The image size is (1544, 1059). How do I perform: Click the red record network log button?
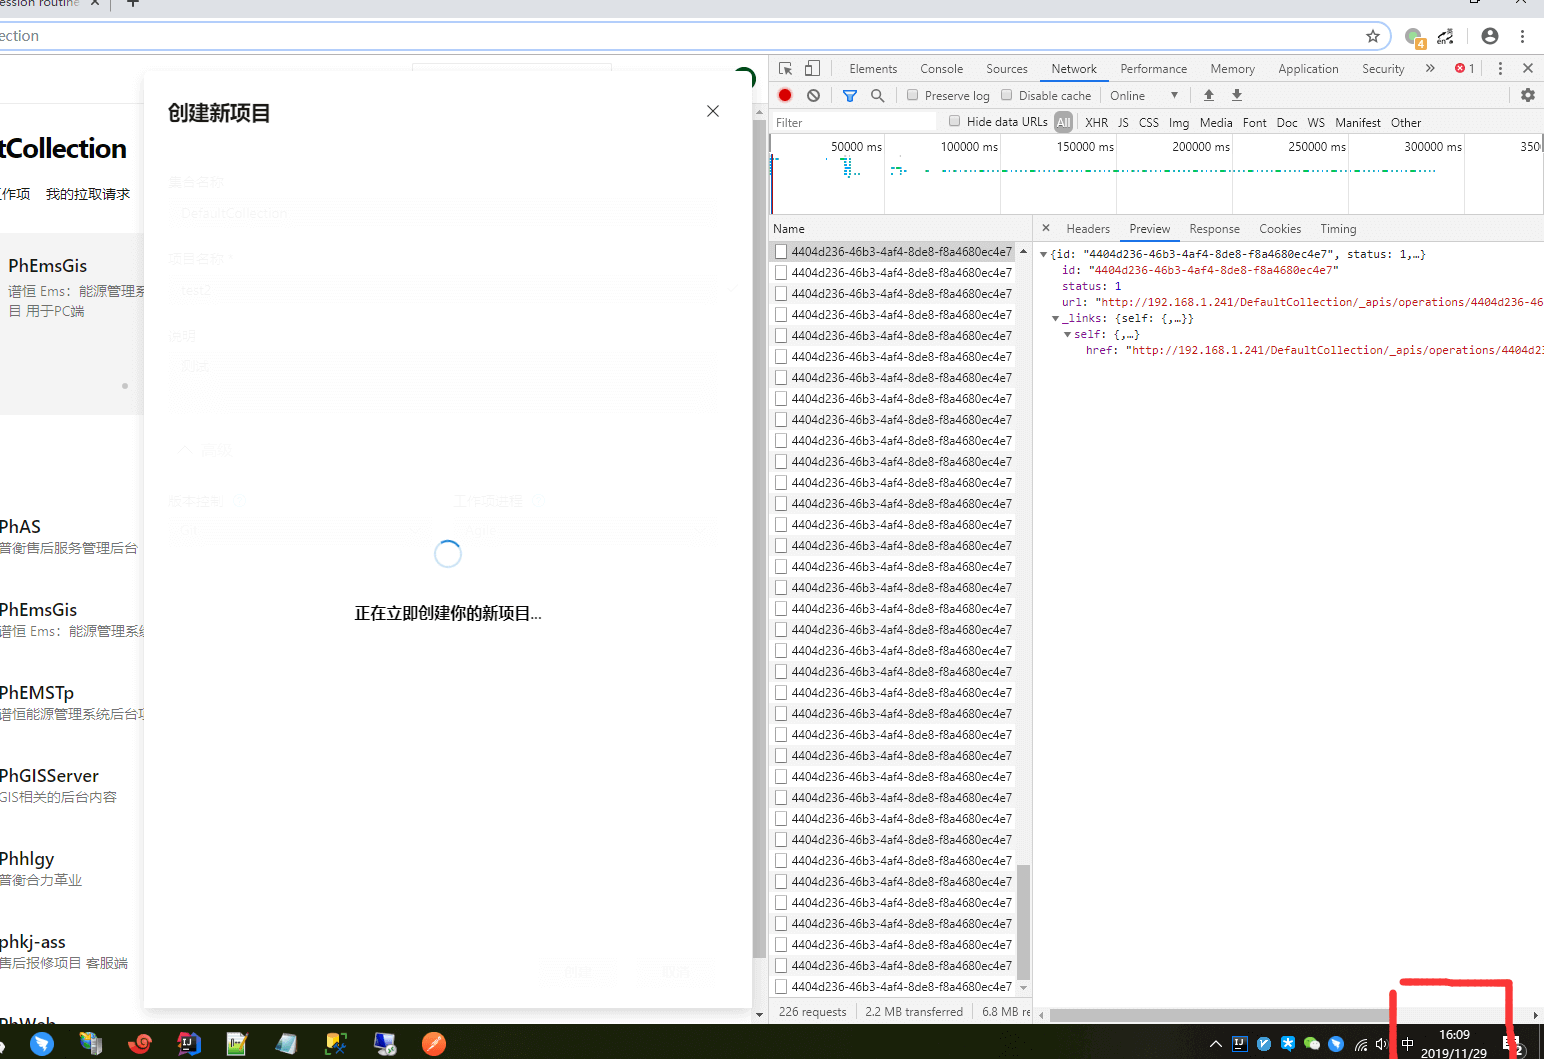pyautogui.click(x=785, y=95)
